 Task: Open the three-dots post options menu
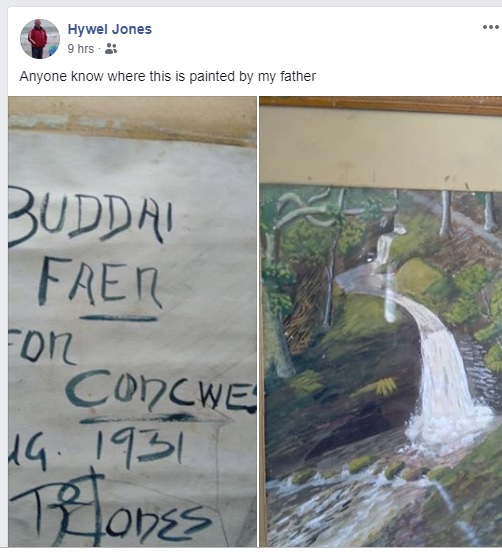pos(490,27)
